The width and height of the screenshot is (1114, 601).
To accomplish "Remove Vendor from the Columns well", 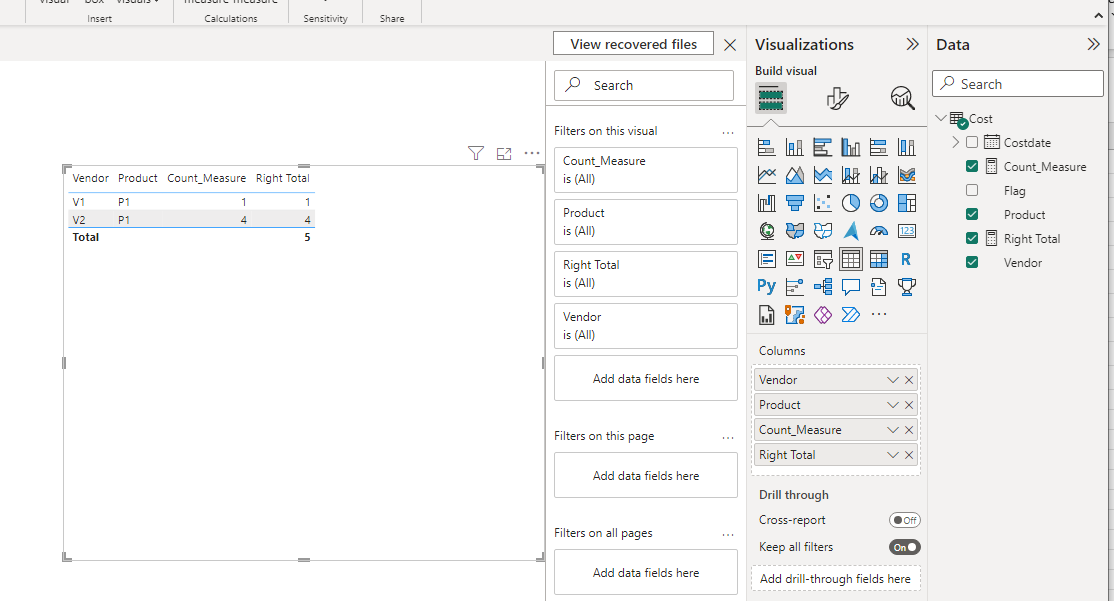I will point(909,380).
